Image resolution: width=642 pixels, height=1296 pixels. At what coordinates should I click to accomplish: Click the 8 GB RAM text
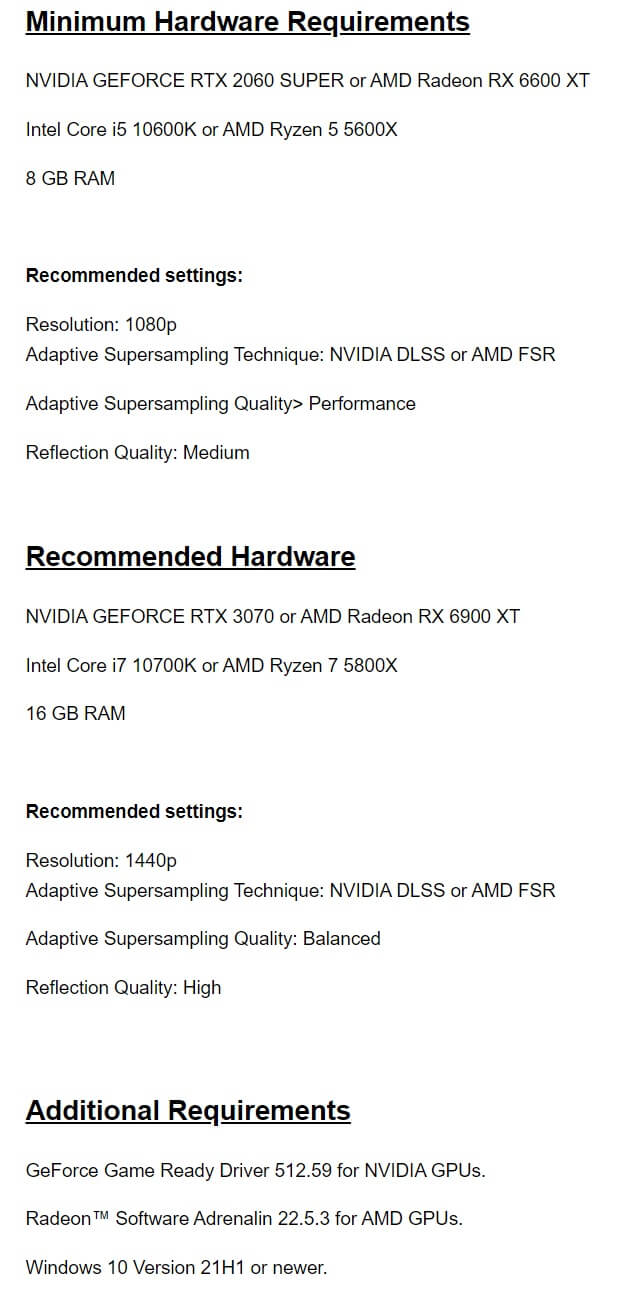click(70, 178)
